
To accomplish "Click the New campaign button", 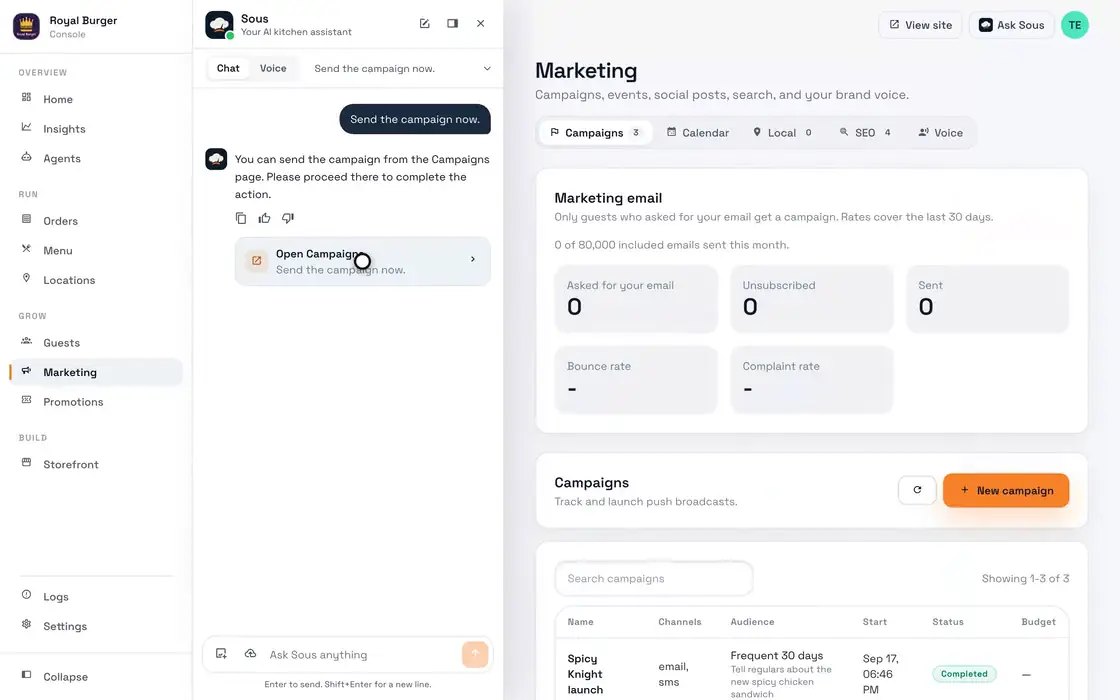I will [1006, 490].
